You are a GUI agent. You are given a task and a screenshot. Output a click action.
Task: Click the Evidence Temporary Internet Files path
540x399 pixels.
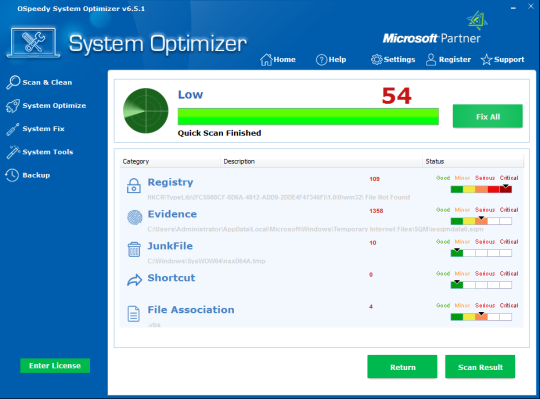(315, 229)
